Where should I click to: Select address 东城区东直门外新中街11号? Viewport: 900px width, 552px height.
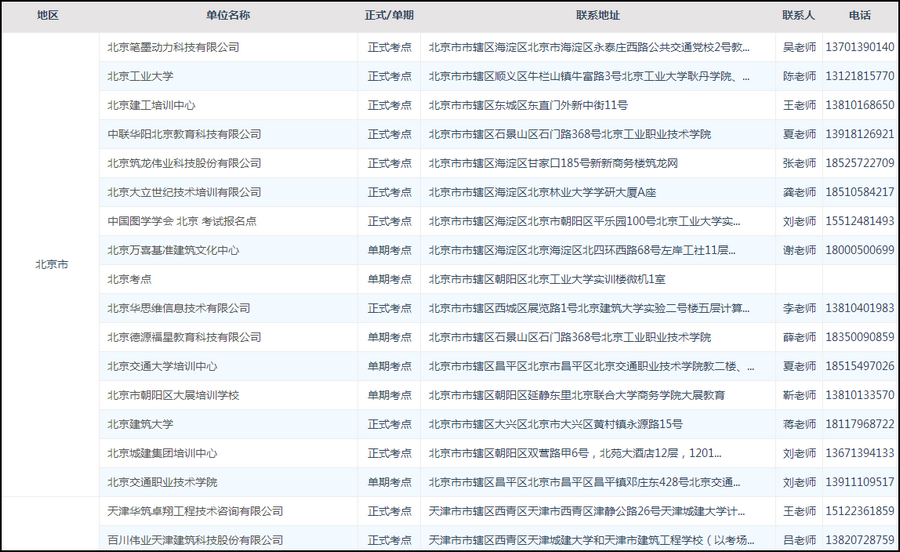[x=528, y=106]
